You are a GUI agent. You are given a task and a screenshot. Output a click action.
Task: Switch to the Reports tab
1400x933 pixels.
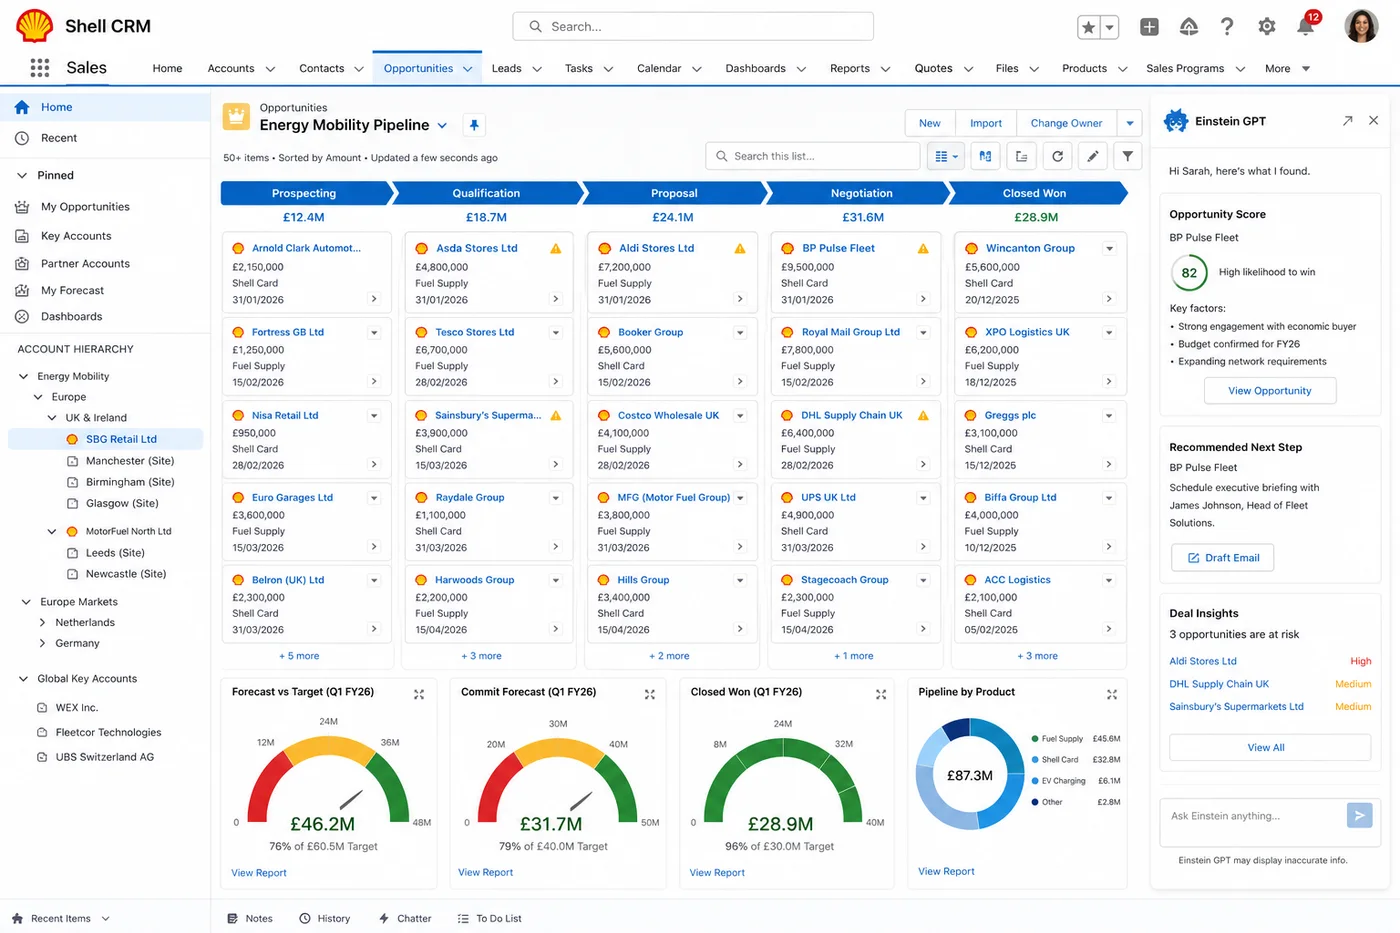pos(849,69)
